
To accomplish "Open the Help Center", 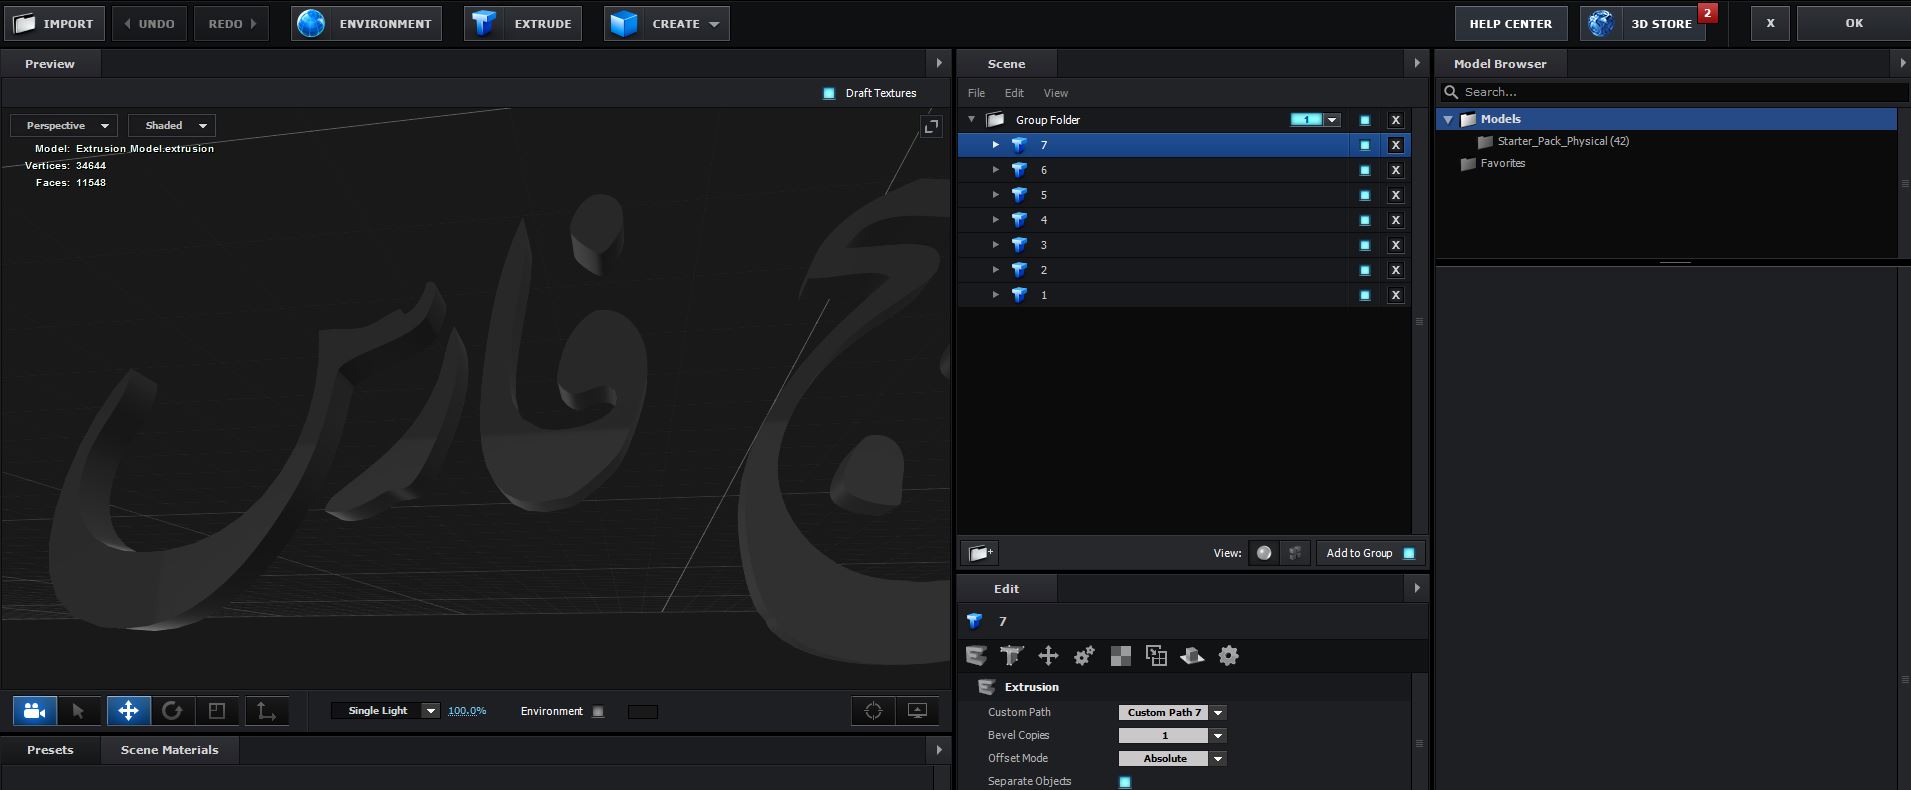I will 1510,23.
